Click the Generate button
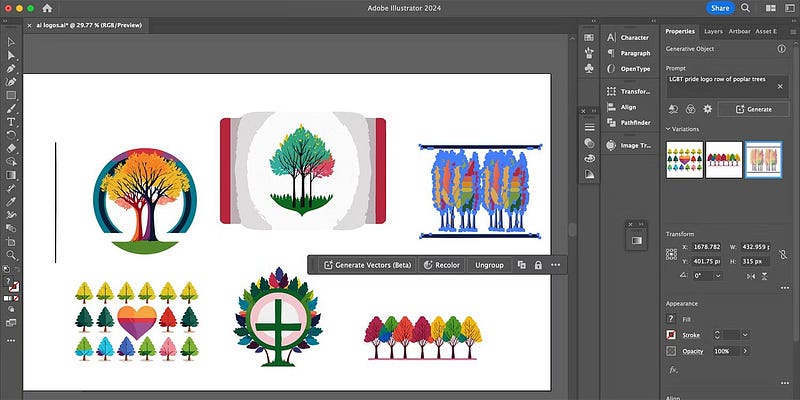 753,108
